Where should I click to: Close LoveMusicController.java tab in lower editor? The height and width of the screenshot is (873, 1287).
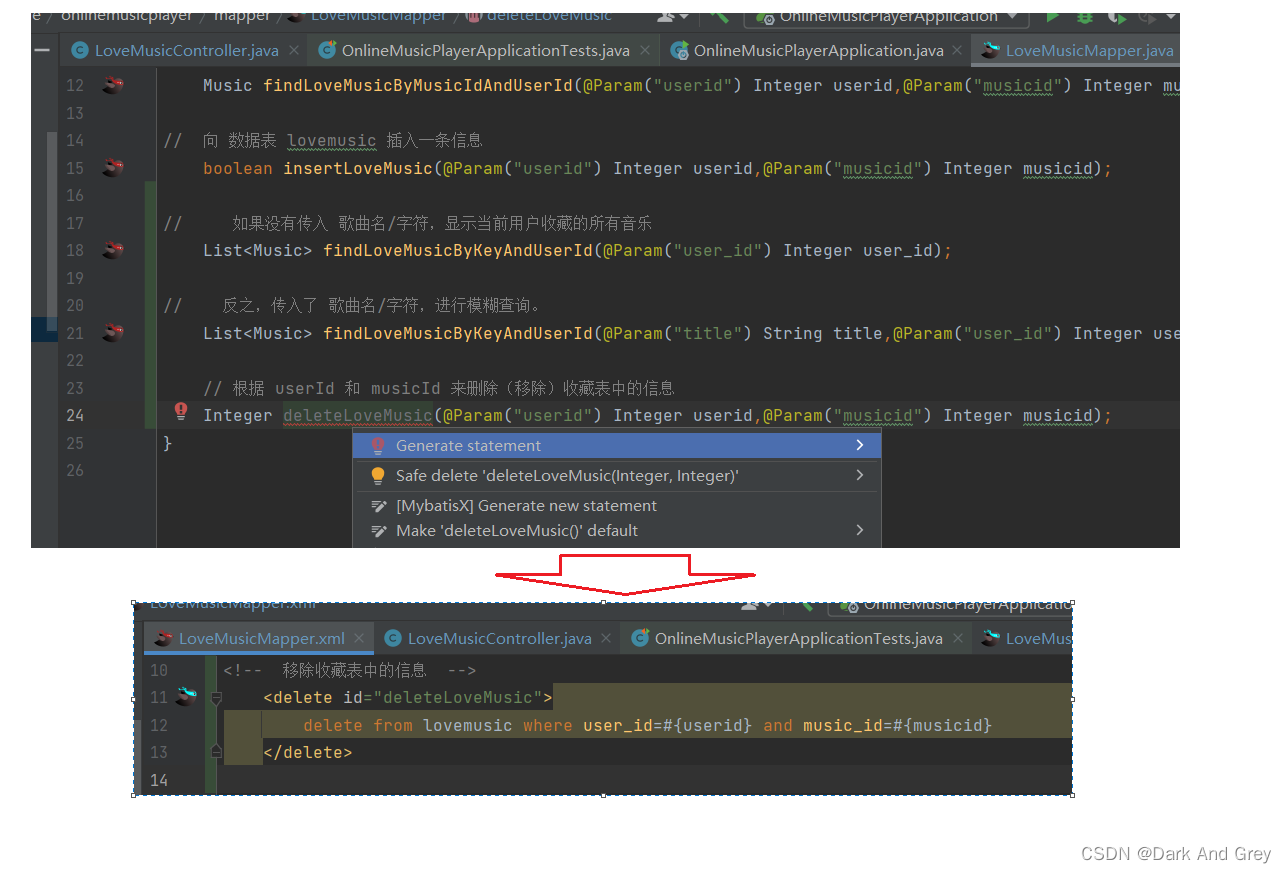[607, 638]
